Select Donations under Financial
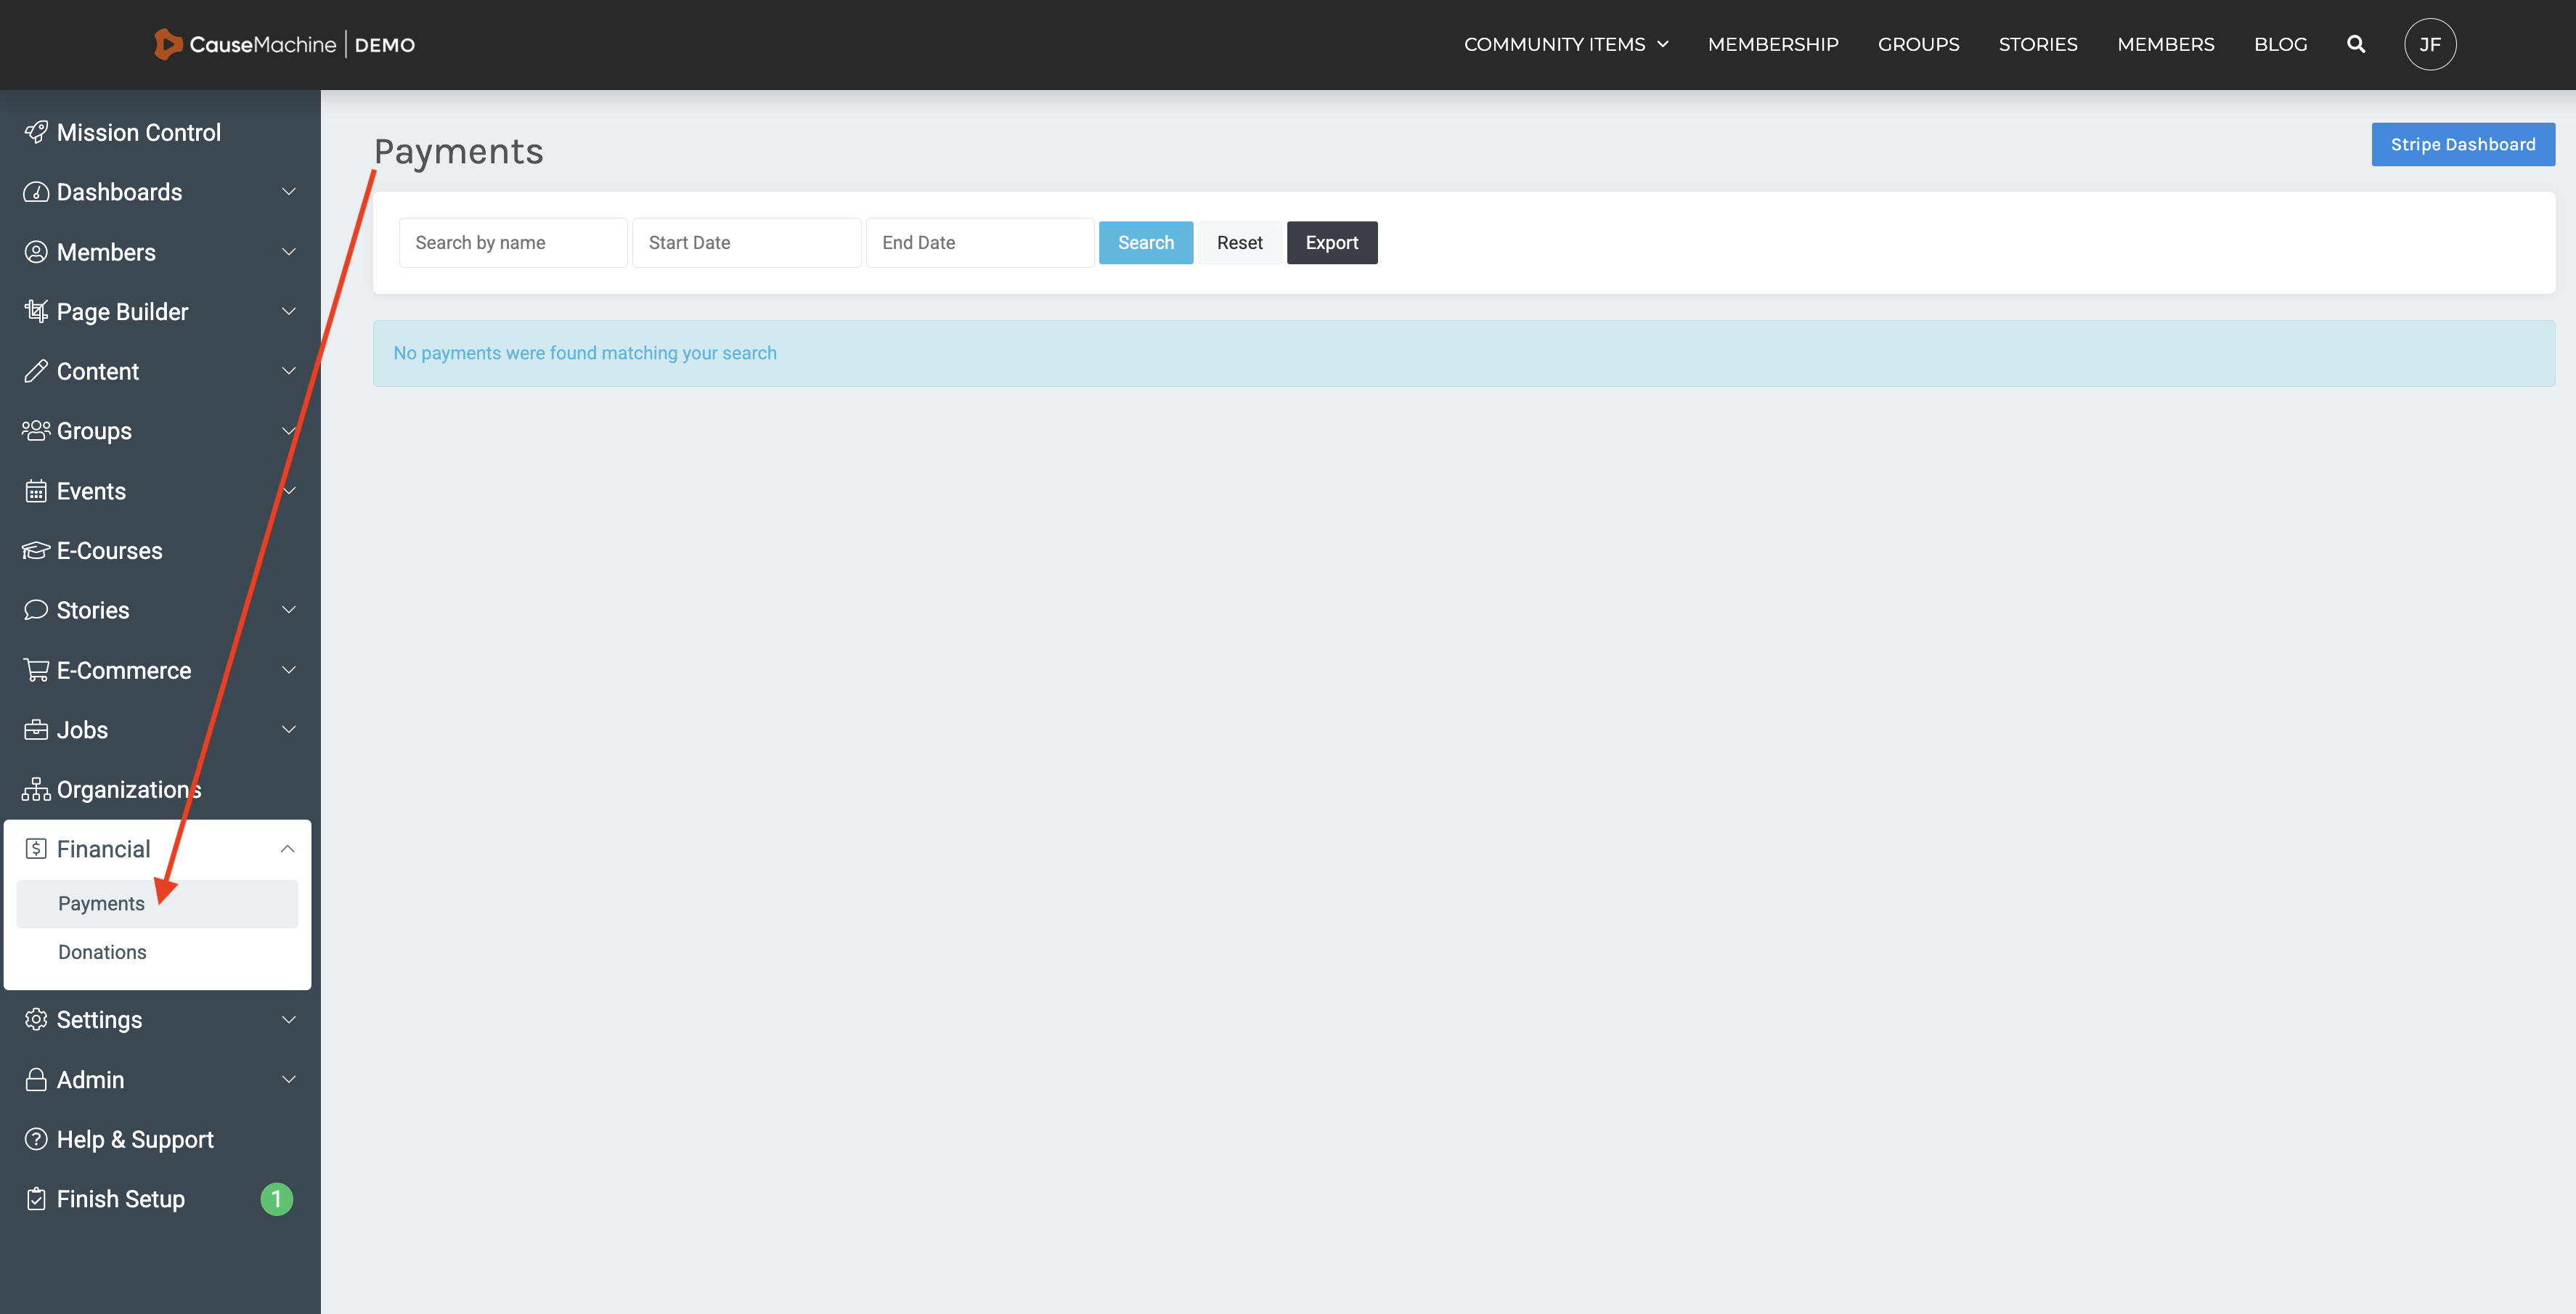This screenshot has height=1314, width=2576. (x=102, y=952)
